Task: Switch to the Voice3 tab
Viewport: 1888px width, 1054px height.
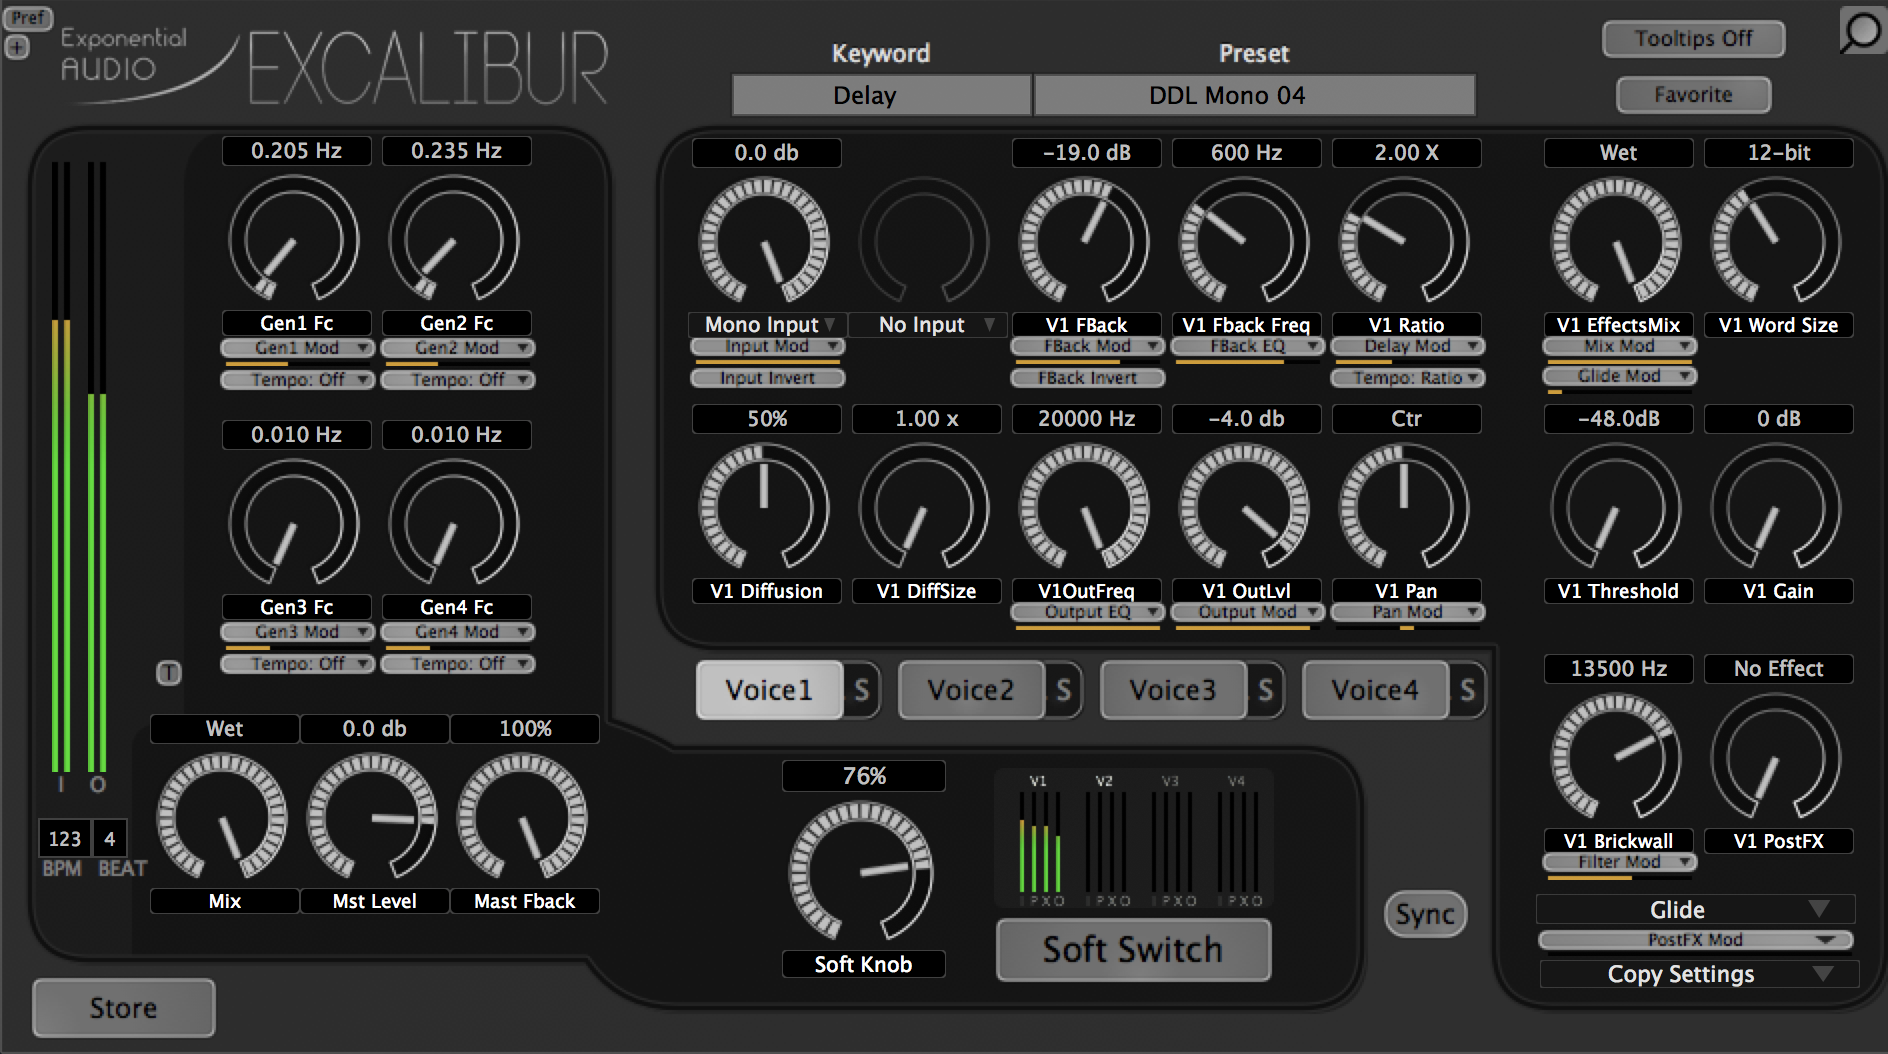Action: pos(1173,690)
